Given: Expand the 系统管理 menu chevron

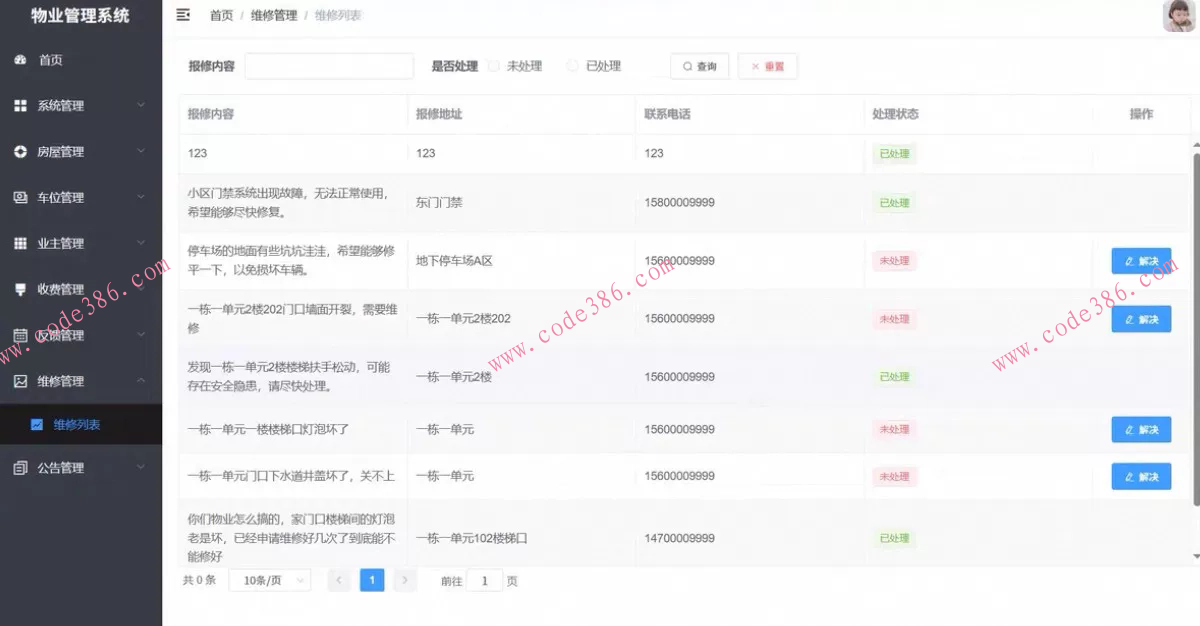Looking at the screenshot, I should click(x=142, y=105).
